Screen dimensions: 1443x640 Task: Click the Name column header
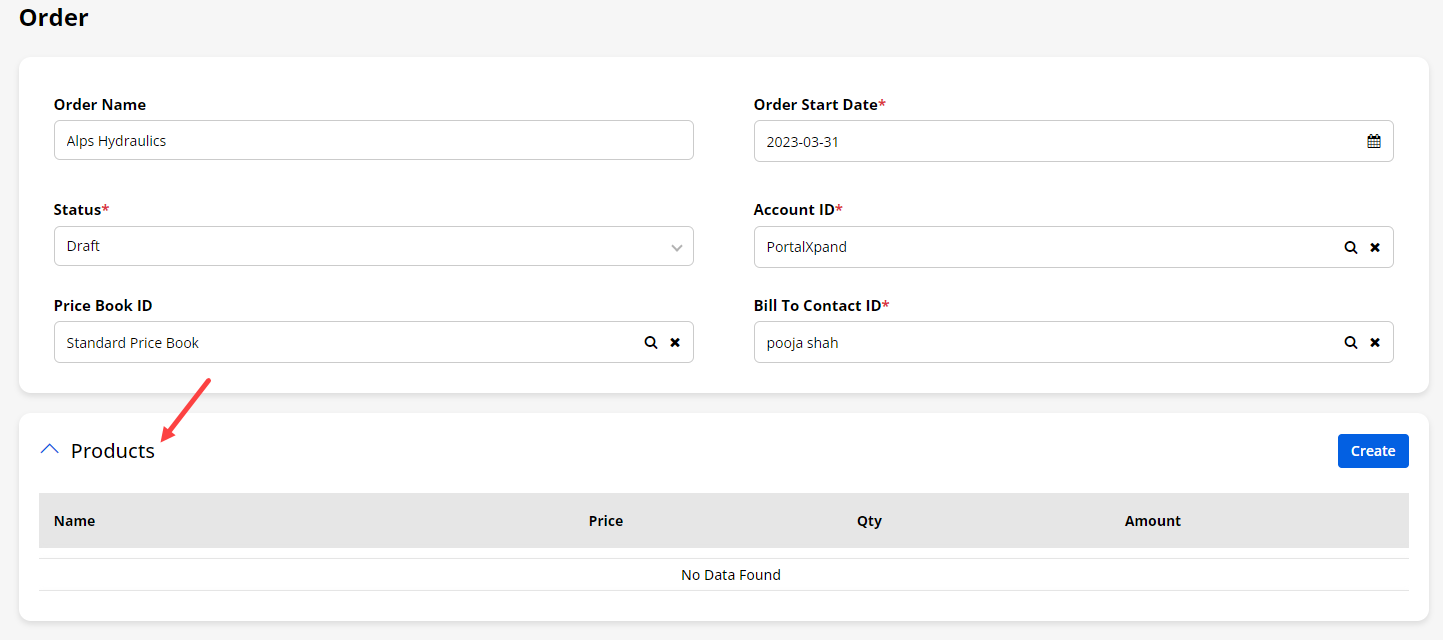[x=75, y=521]
